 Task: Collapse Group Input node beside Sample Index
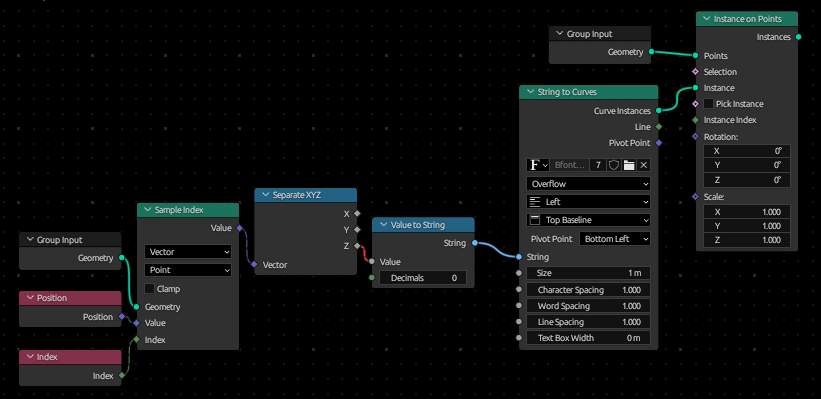point(29,240)
